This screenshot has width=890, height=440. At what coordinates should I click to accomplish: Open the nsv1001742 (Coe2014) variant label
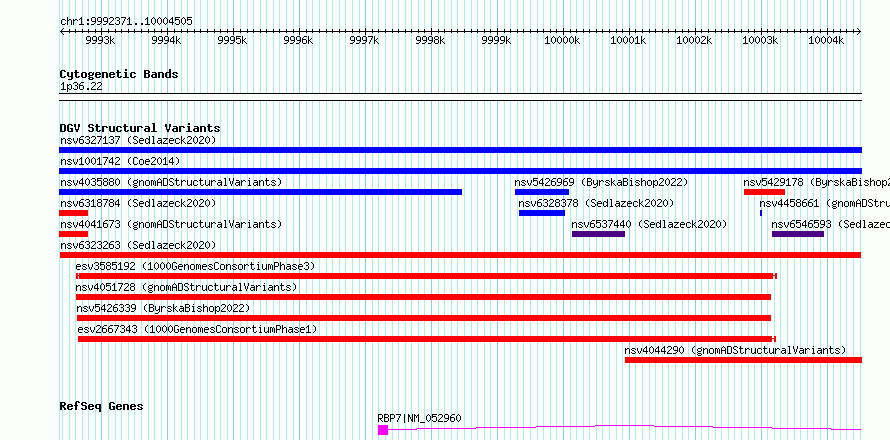(x=120, y=161)
